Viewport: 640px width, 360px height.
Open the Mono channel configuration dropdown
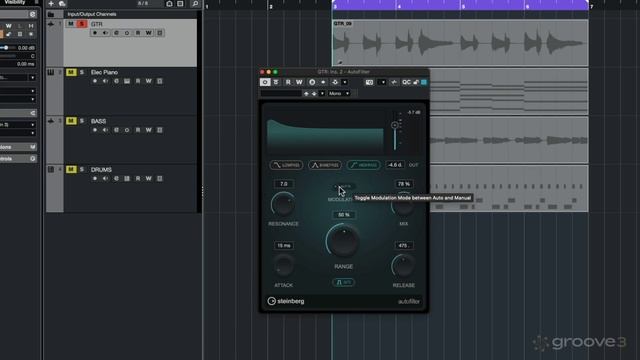click(339, 93)
